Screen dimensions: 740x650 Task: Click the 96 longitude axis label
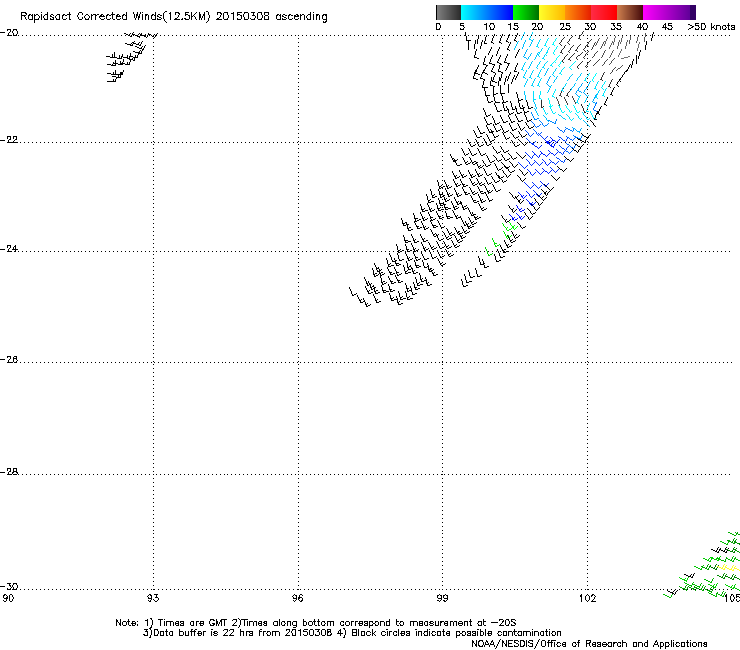coord(297,599)
